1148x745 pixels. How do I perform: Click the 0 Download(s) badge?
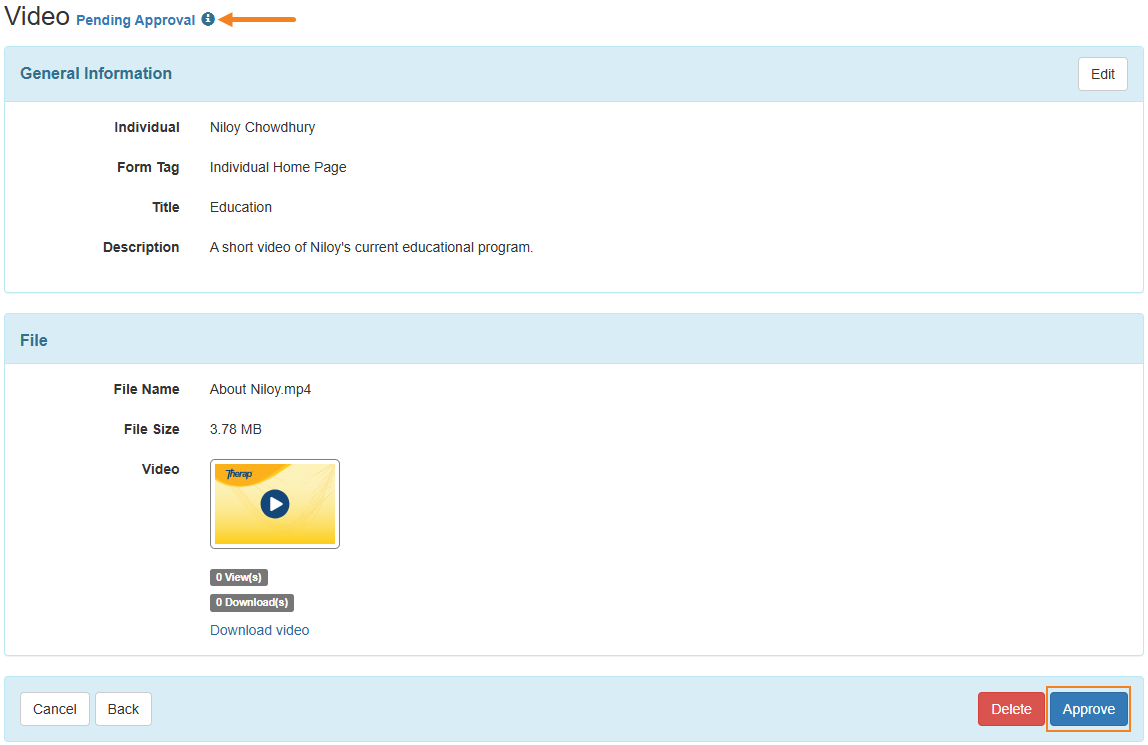[x=252, y=602]
